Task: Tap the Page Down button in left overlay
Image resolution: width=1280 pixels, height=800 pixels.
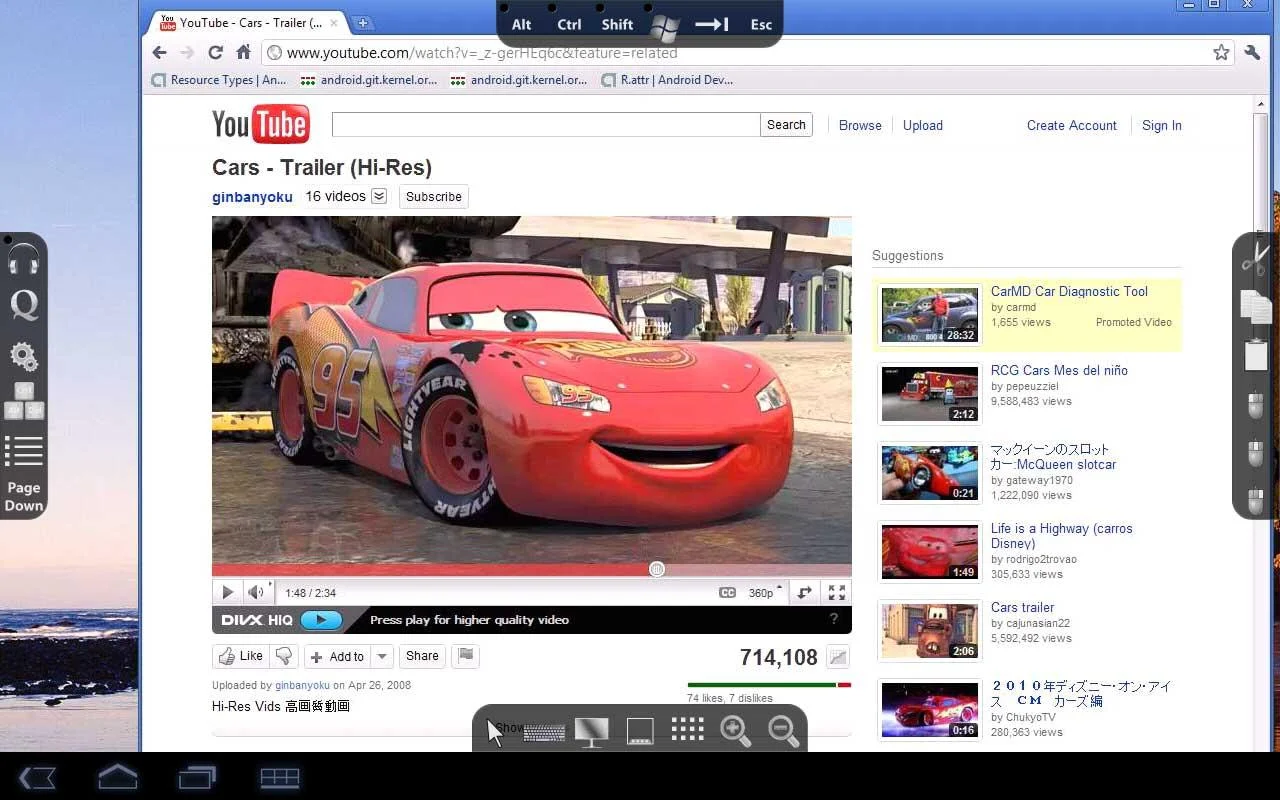Action: point(24,496)
